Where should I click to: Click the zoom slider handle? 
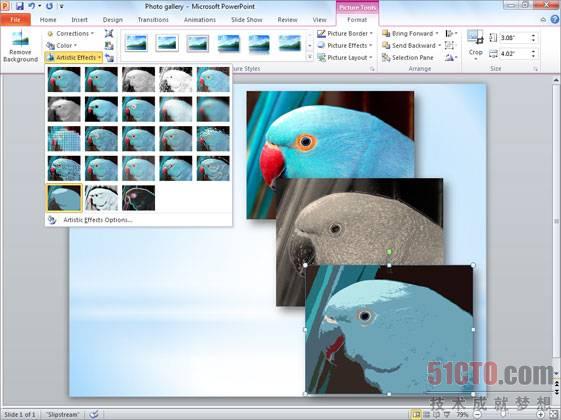point(503,415)
